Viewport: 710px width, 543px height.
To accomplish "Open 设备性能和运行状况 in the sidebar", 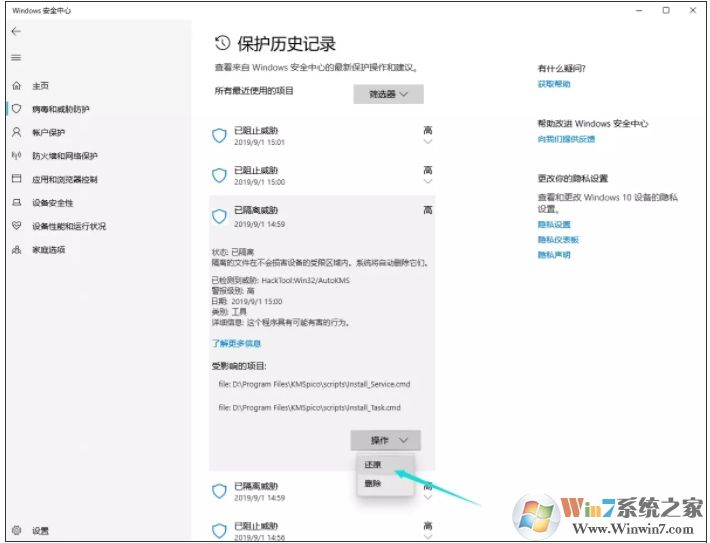I will pyautogui.click(x=69, y=226).
